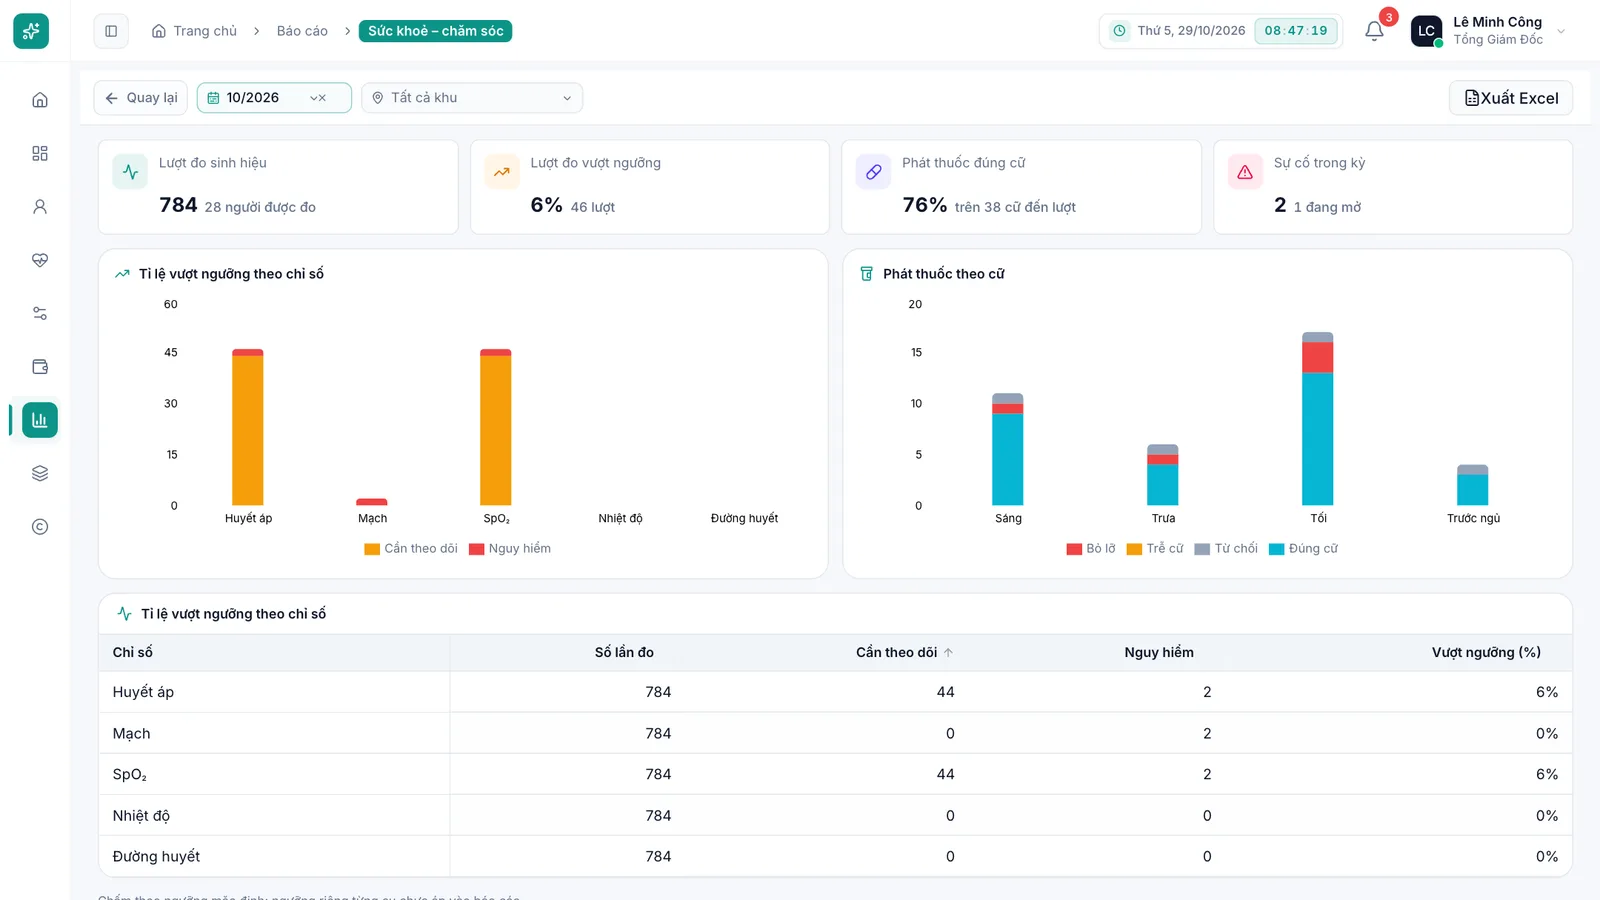Toggle the Bỏ lỡ legend series
Viewport: 1600px width, 900px height.
(x=1091, y=549)
